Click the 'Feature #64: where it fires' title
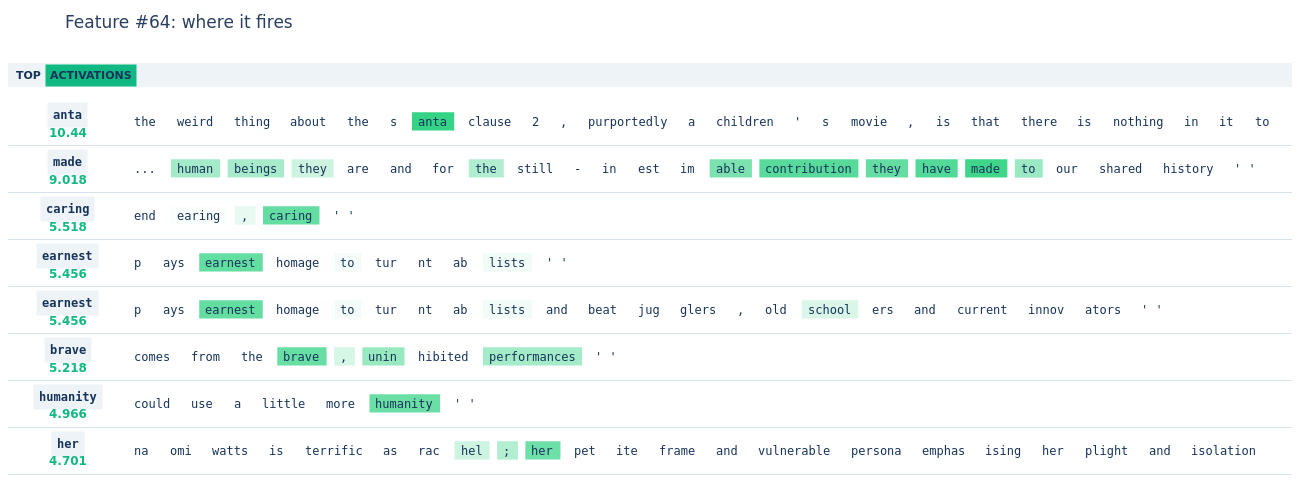This screenshot has width=1300, height=486. point(179,22)
